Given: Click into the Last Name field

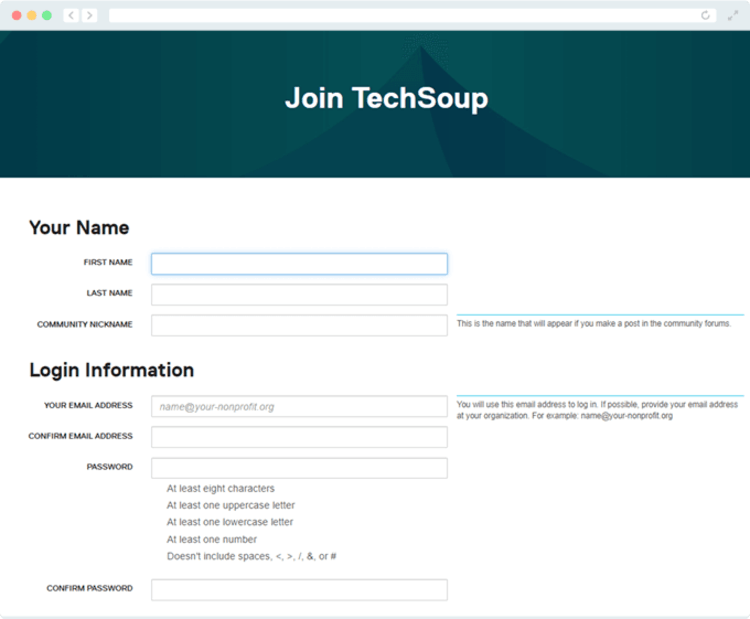Looking at the screenshot, I should [x=299, y=295].
